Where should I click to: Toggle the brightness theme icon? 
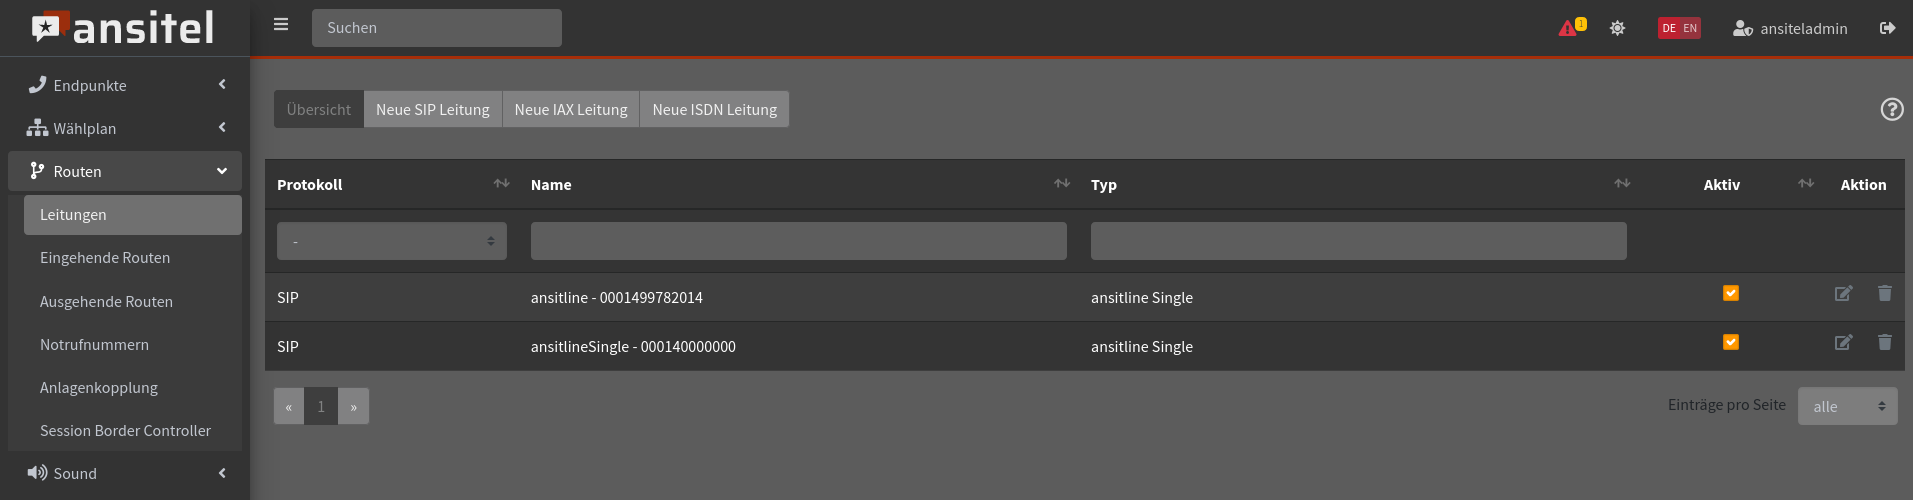coord(1617,28)
